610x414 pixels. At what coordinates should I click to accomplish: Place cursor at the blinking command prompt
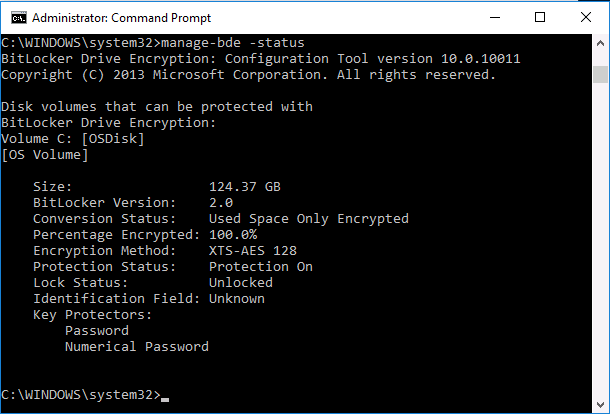tap(165, 399)
